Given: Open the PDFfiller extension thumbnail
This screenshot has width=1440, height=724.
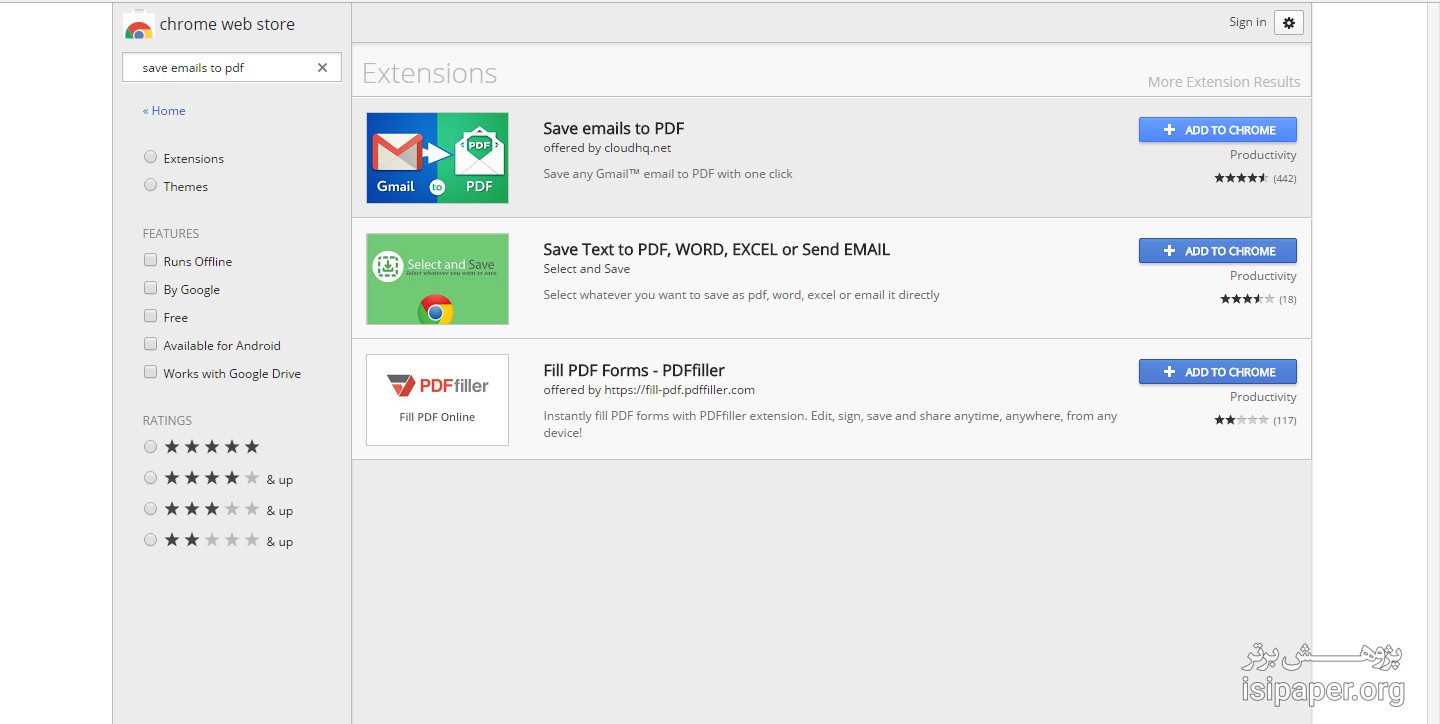Looking at the screenshot, I should [x=437, y=400].
